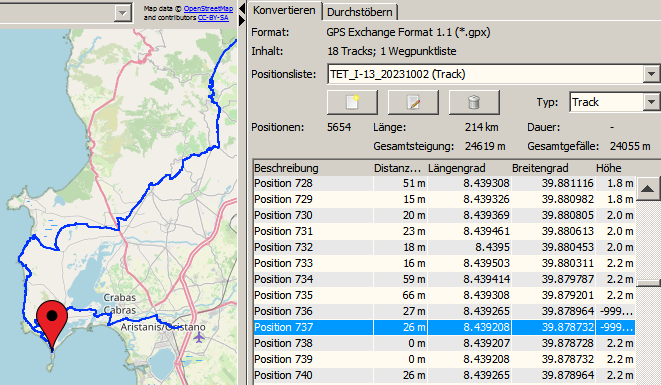The height and width of the screenshot is (385, 661).
Task: Click the position list scrollbar thumb
Action: pyautogui.click(x=648, y=283)
